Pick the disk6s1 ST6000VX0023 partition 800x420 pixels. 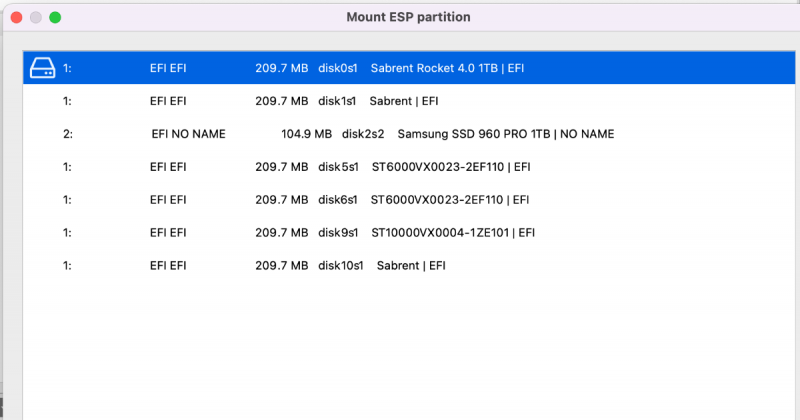pos(449,200)
